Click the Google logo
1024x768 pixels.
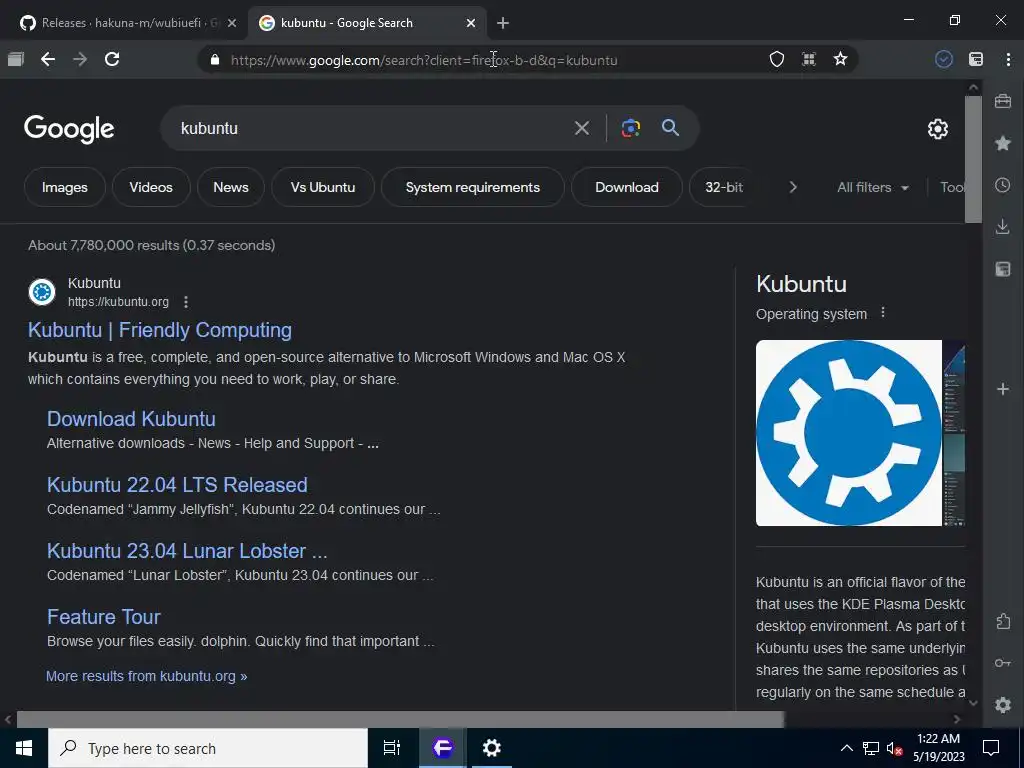point(69,129)
